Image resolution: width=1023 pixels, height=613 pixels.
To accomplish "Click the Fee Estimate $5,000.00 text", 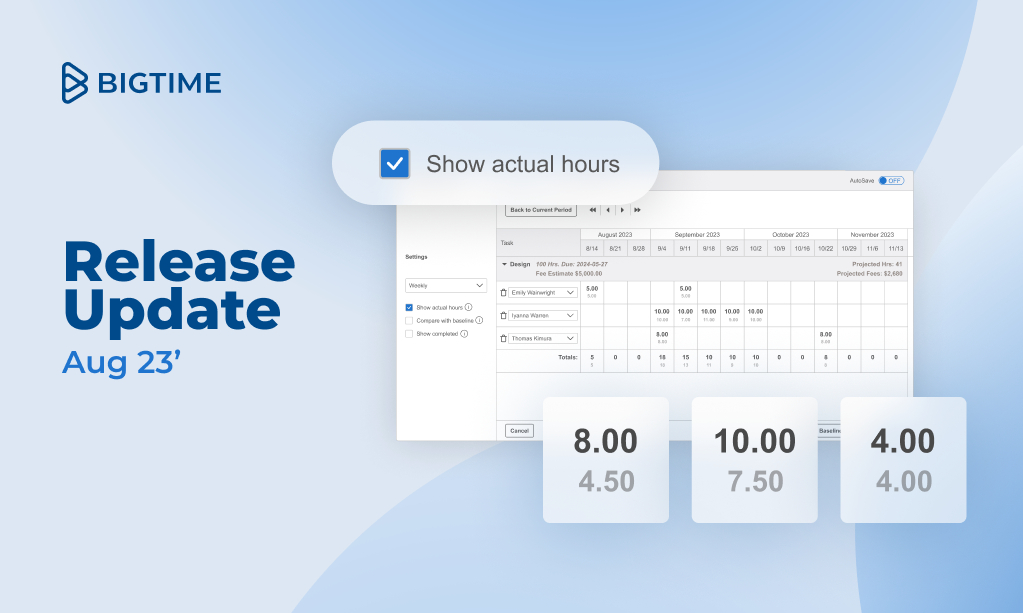I will 569,274.
